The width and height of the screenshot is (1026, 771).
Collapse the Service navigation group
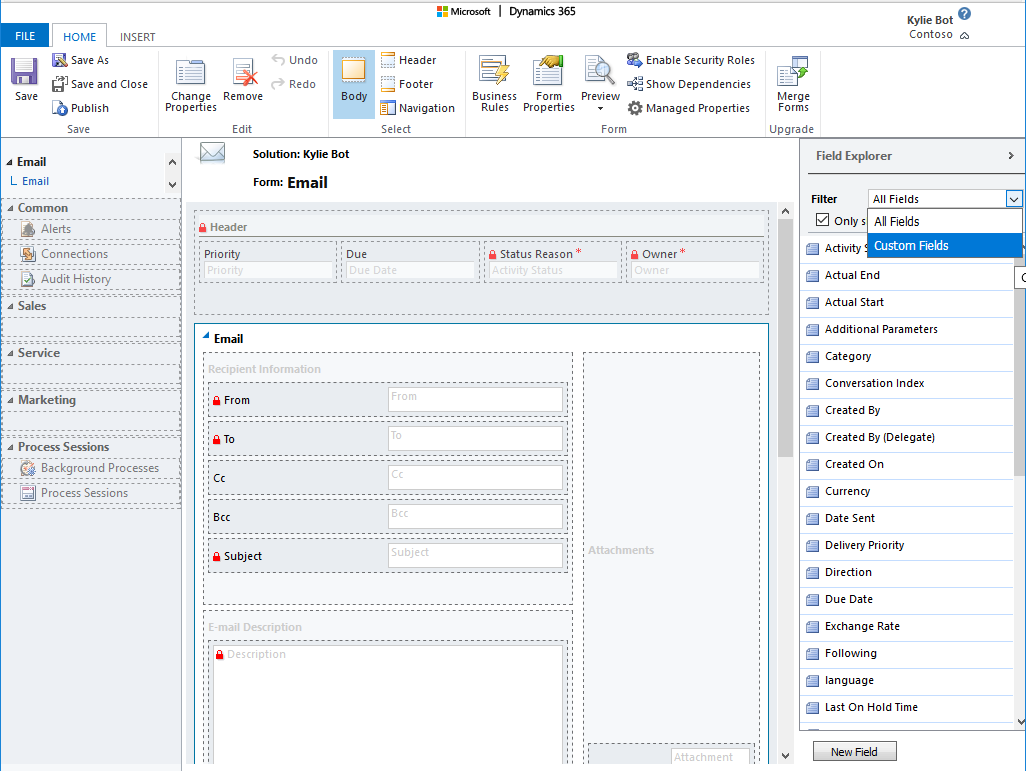coord(10,353)
